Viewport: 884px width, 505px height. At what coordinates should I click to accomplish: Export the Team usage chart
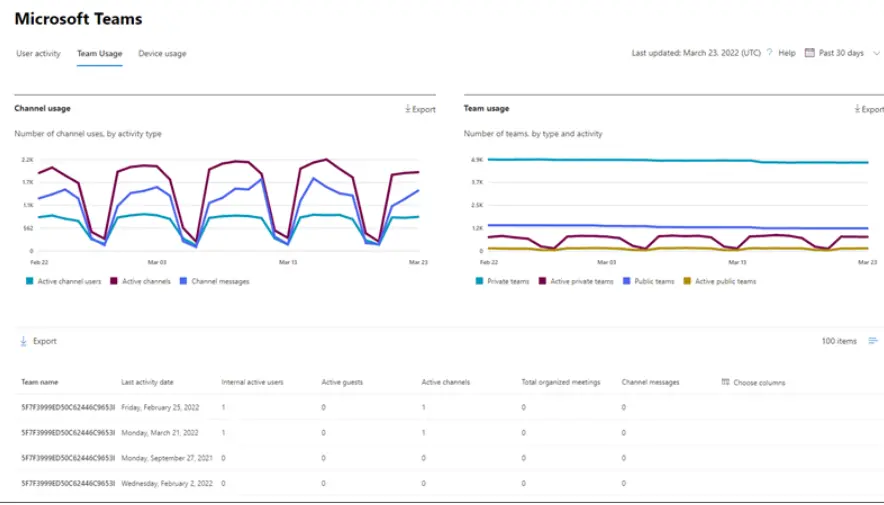coord(869,109)
